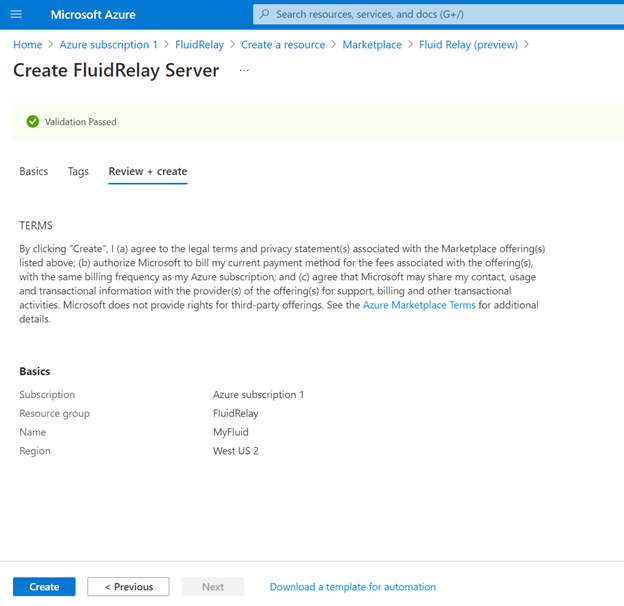This screenshot has width=624, height=606.
Task: Open the Azure Marketplace Terms link
Action: 419,305
